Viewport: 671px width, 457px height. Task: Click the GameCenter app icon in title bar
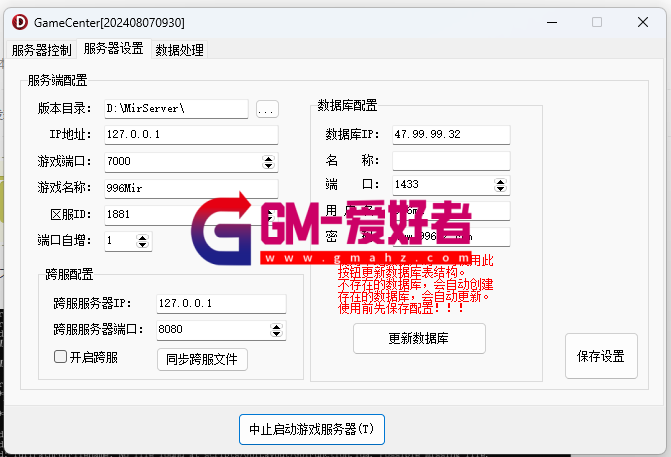[x=17, y=21]
